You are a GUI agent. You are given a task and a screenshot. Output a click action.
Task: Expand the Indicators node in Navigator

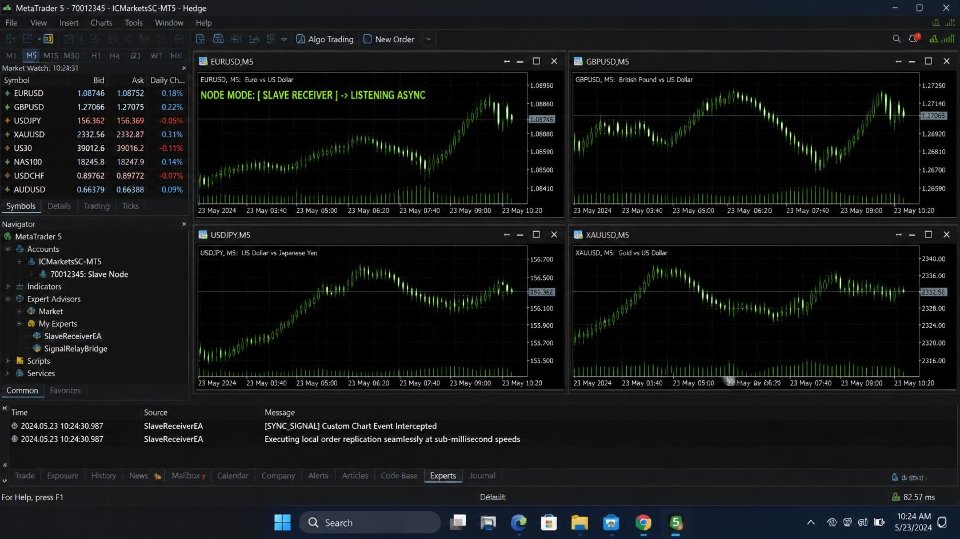tap(8, 287)
